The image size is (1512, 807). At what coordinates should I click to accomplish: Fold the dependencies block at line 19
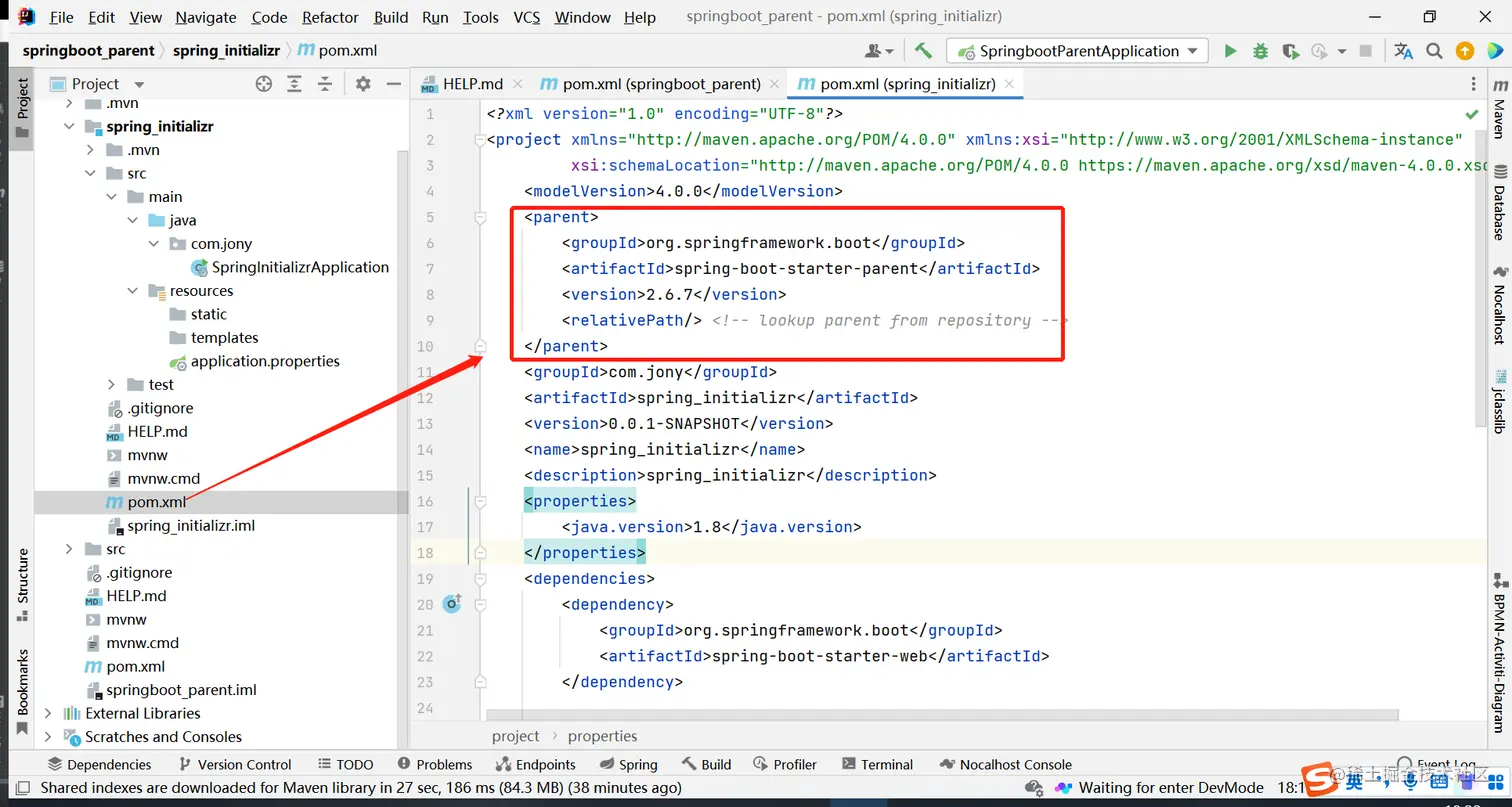click(480, 579)
